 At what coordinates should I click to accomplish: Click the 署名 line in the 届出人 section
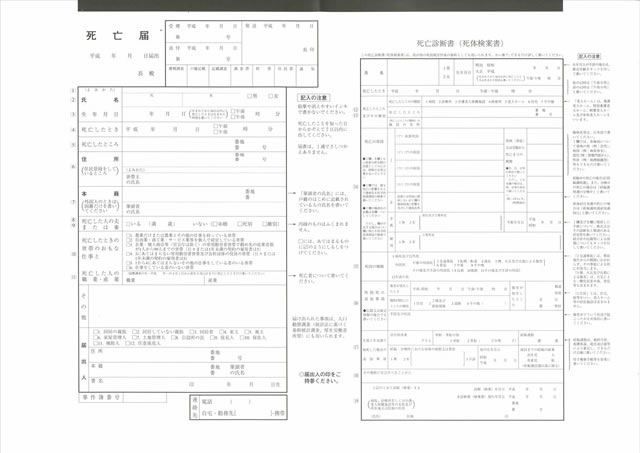tap(187, 384)
